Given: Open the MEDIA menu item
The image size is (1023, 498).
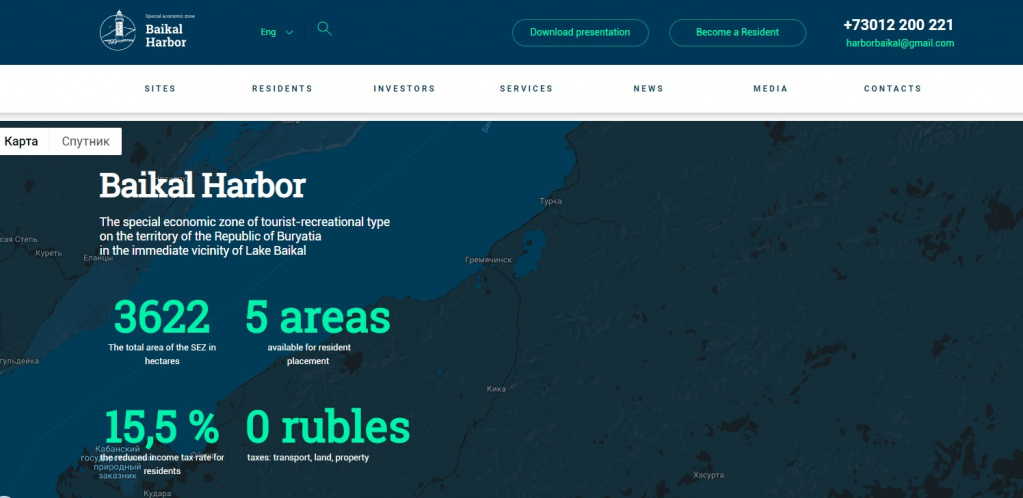Looking at the screenshot, I should tap(771, 89).
